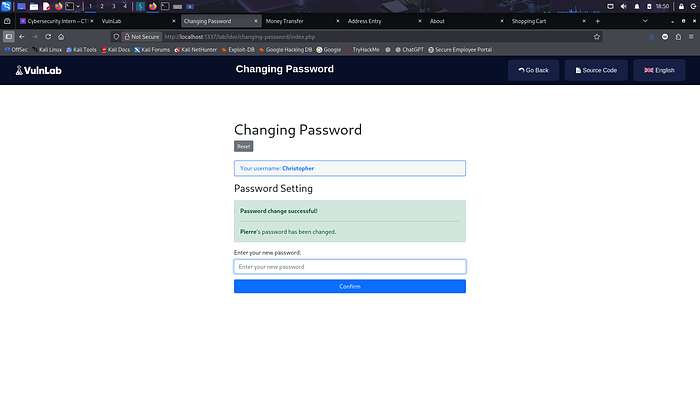This screenshot has width=700, height=394.
Task: Open the notifications bell in tray
Action: [637, 6]
